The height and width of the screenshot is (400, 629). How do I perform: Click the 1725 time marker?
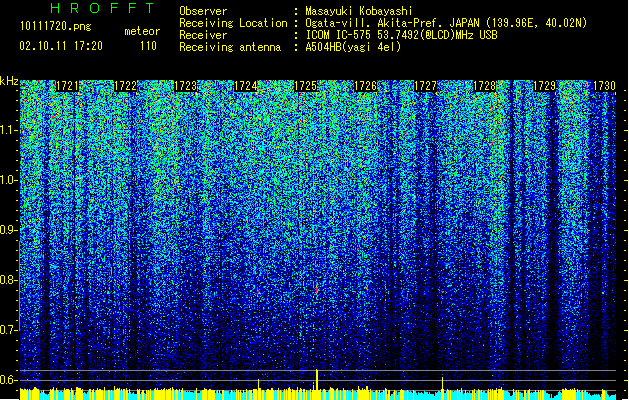(305, 86)
